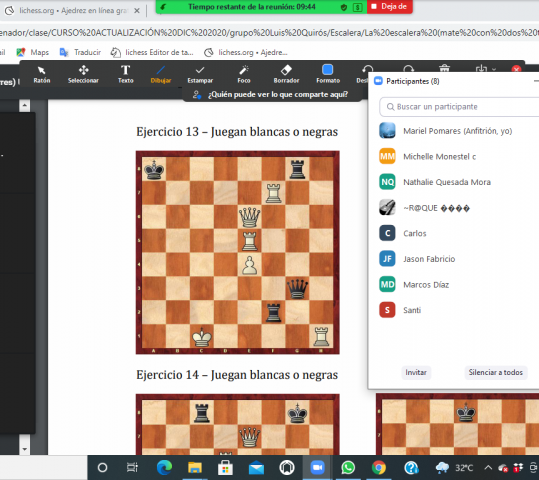Open the 'lichess Editor de ta...' bookmark

(152, 52)
